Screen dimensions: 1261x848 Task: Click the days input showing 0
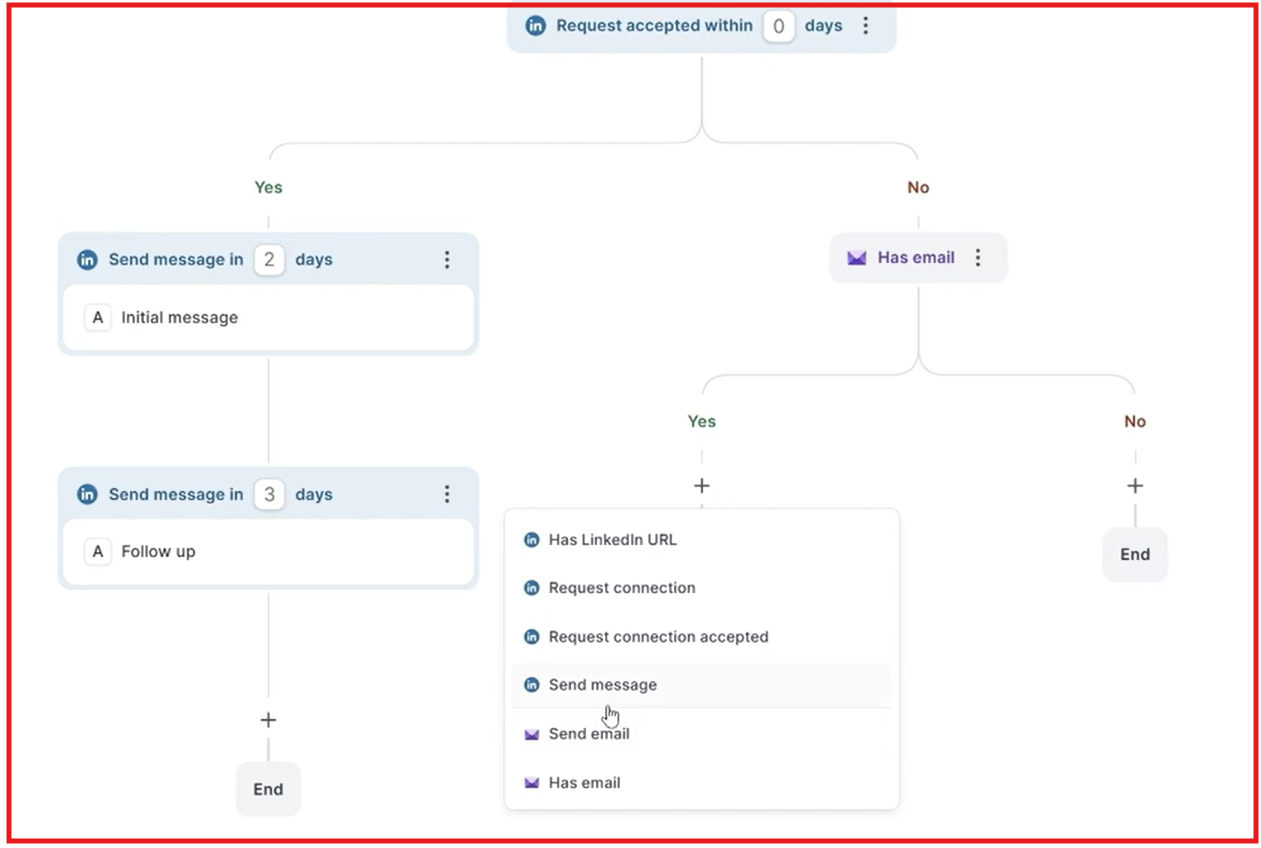point(778,26)
